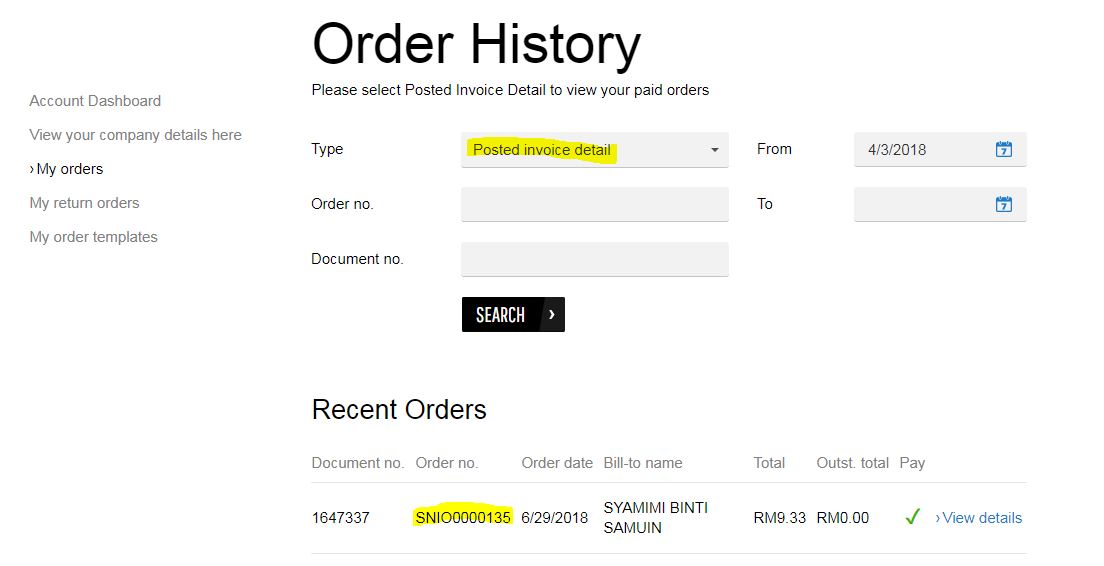The width and height of the screenshot is (1104, 566).
Task: Click order number SNIO0000135
Action: point(463,518)
